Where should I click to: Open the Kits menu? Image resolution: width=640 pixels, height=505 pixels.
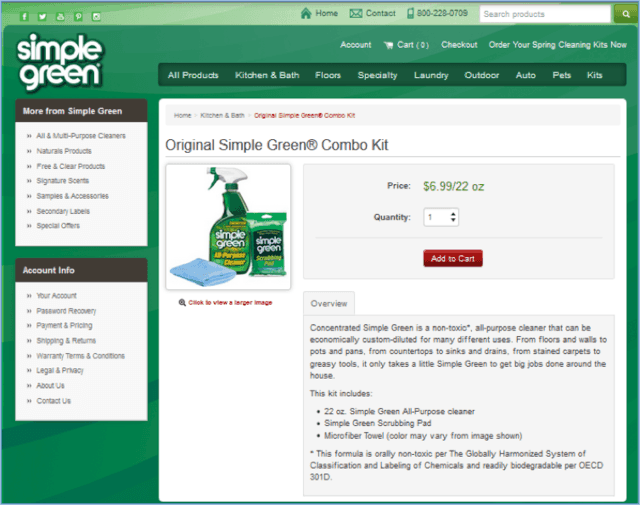coord(595,75)
